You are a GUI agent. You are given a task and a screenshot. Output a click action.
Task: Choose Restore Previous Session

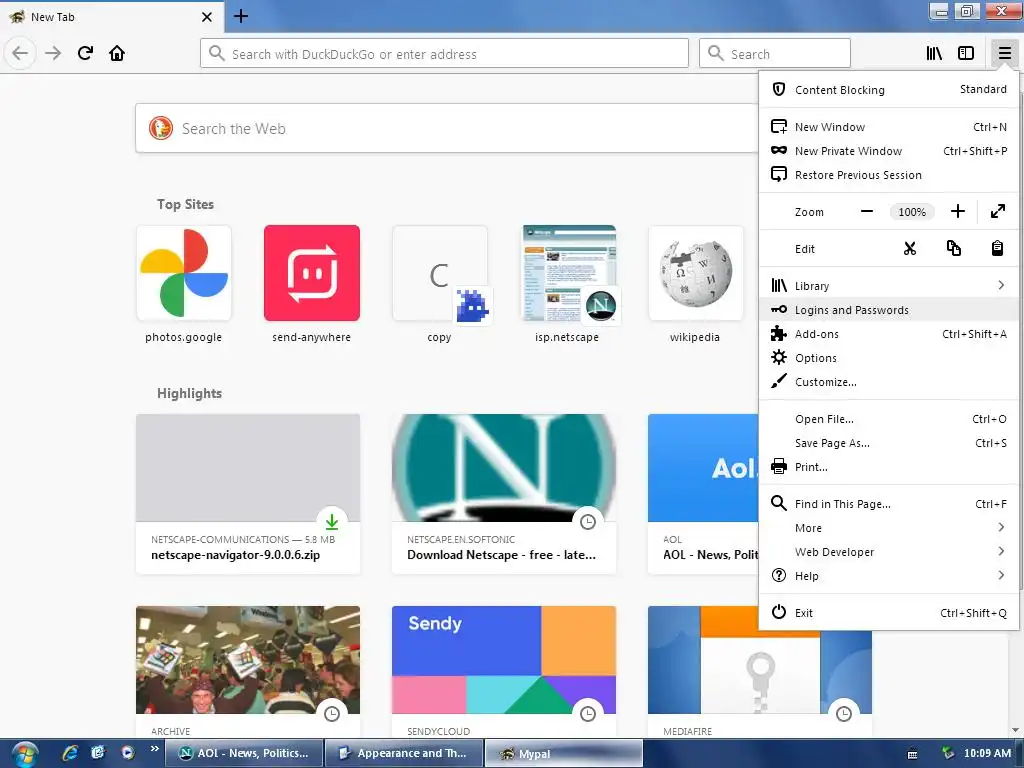[889, 175]
